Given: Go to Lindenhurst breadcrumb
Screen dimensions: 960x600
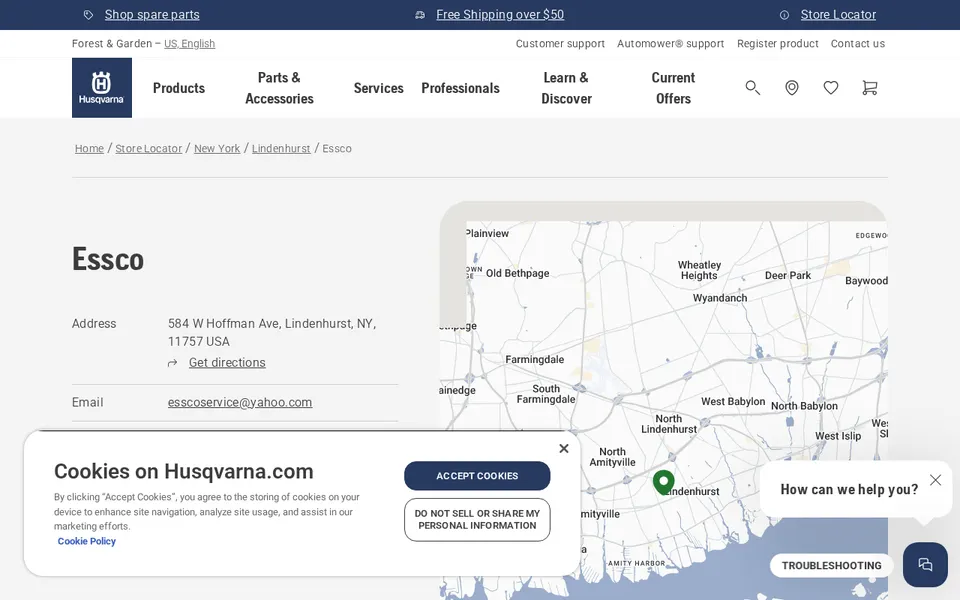Looking at the screenshot, I should (x=281, y=149).
